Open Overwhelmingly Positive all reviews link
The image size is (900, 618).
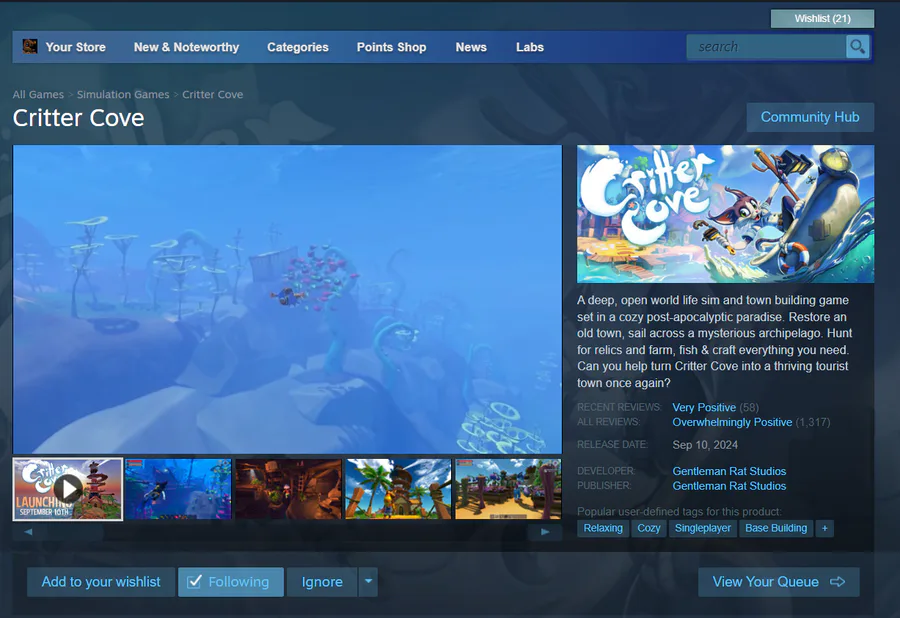tap(732, 422)
